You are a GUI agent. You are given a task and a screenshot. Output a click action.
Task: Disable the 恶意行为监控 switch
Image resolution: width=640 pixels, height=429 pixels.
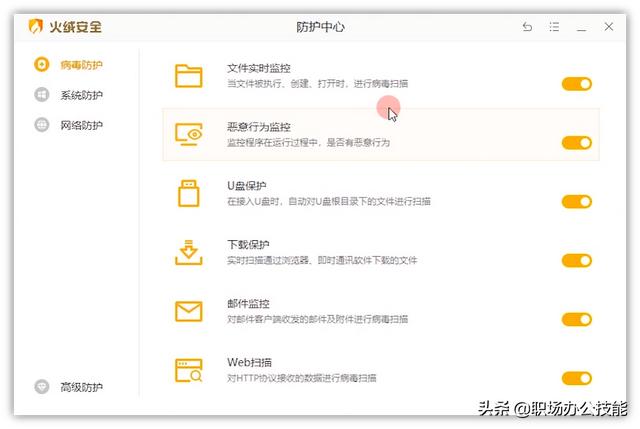pos(577,143)
